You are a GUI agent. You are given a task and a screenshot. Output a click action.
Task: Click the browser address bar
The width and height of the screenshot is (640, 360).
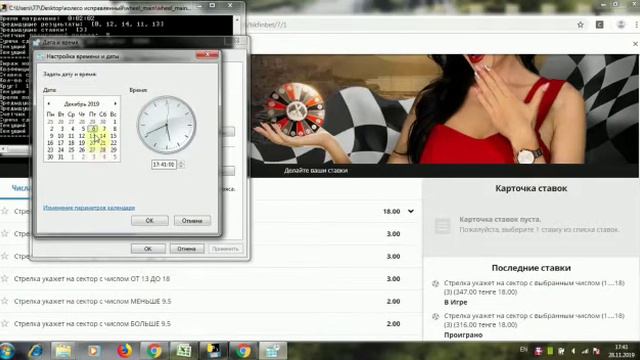(x=408, y=25)
